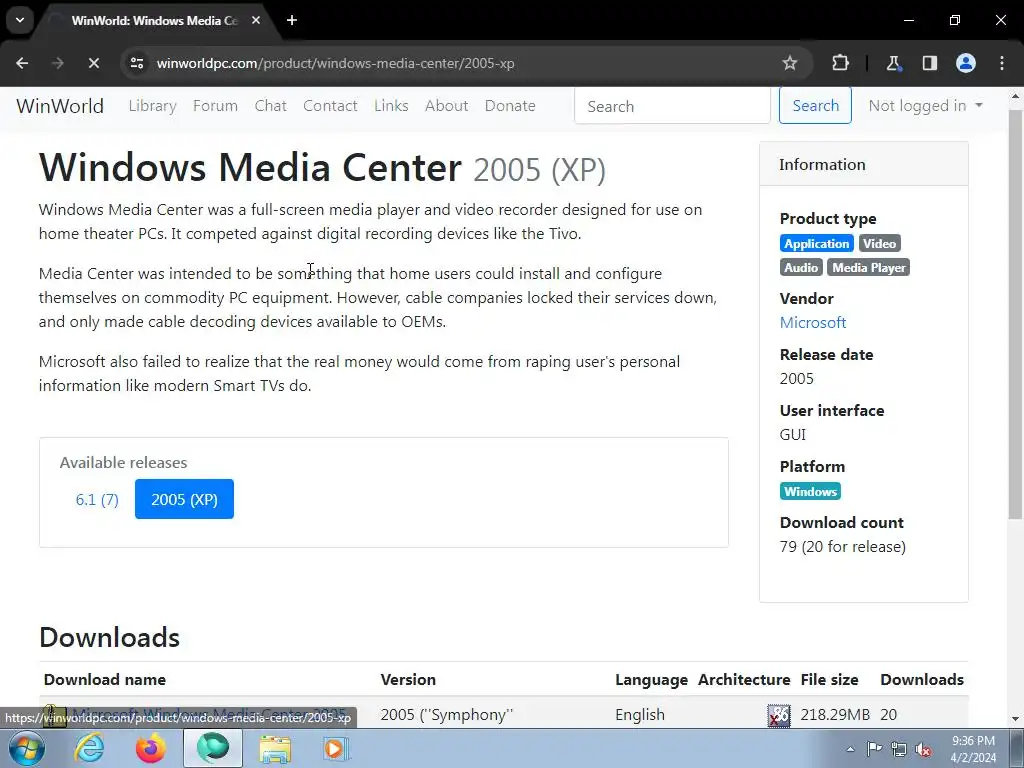Open Chrome three-dot menu
The image size is (1024, 768).
pyautogui.click(x=1002, y=63)
